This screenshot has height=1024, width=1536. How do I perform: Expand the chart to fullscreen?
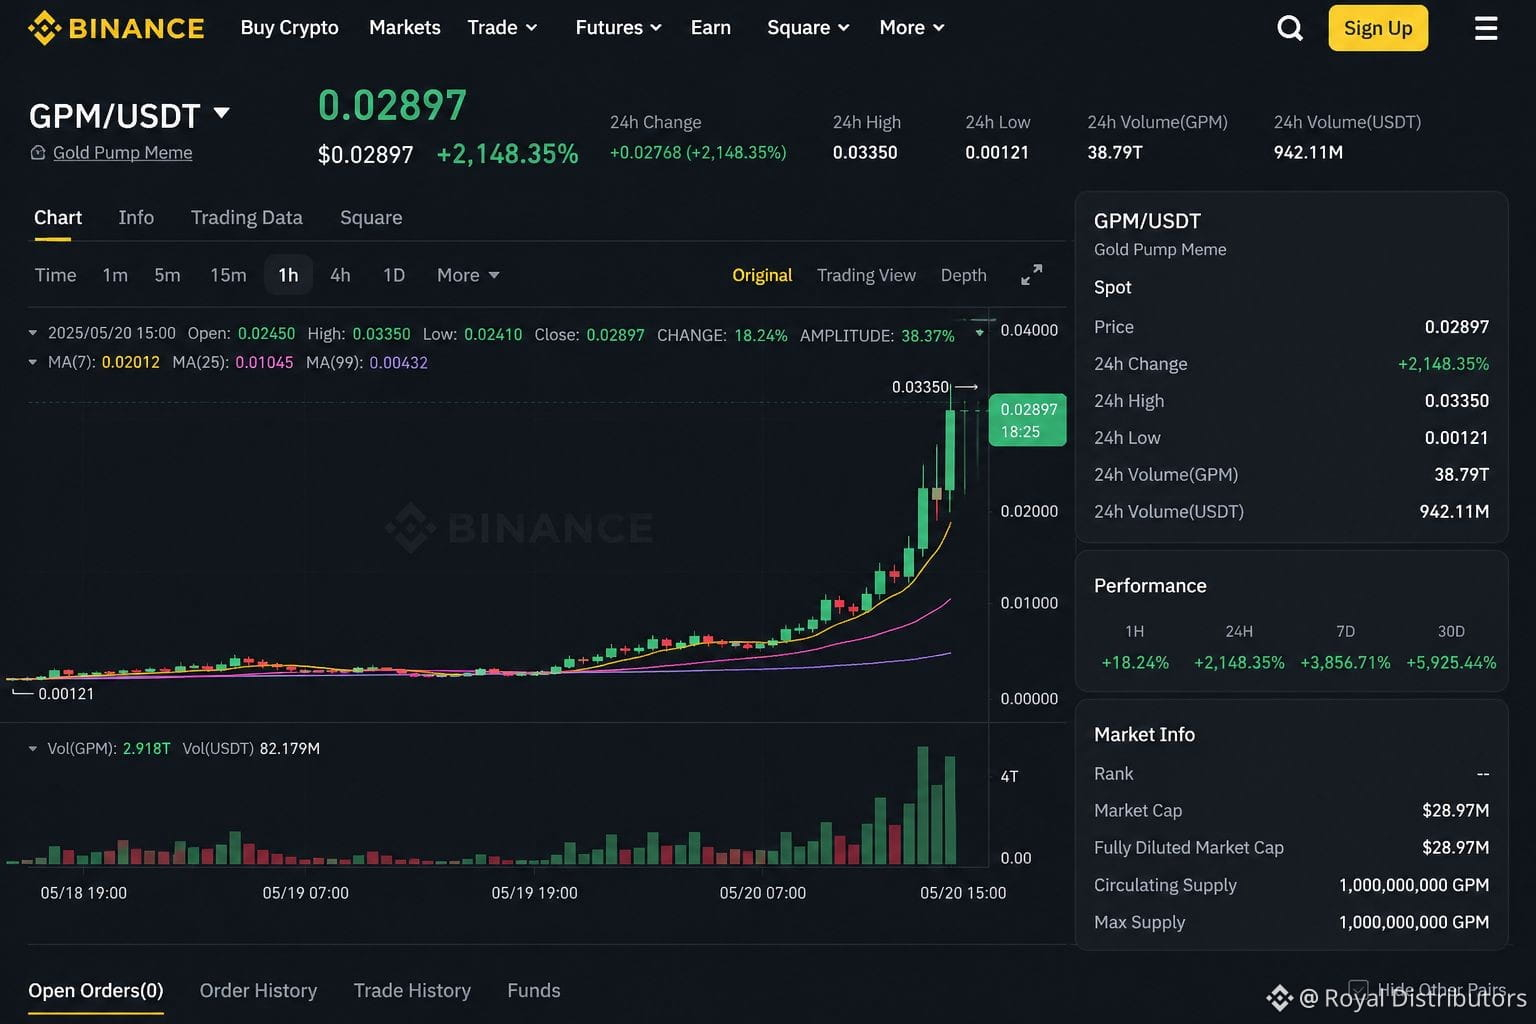click(x=1031, y=275)
